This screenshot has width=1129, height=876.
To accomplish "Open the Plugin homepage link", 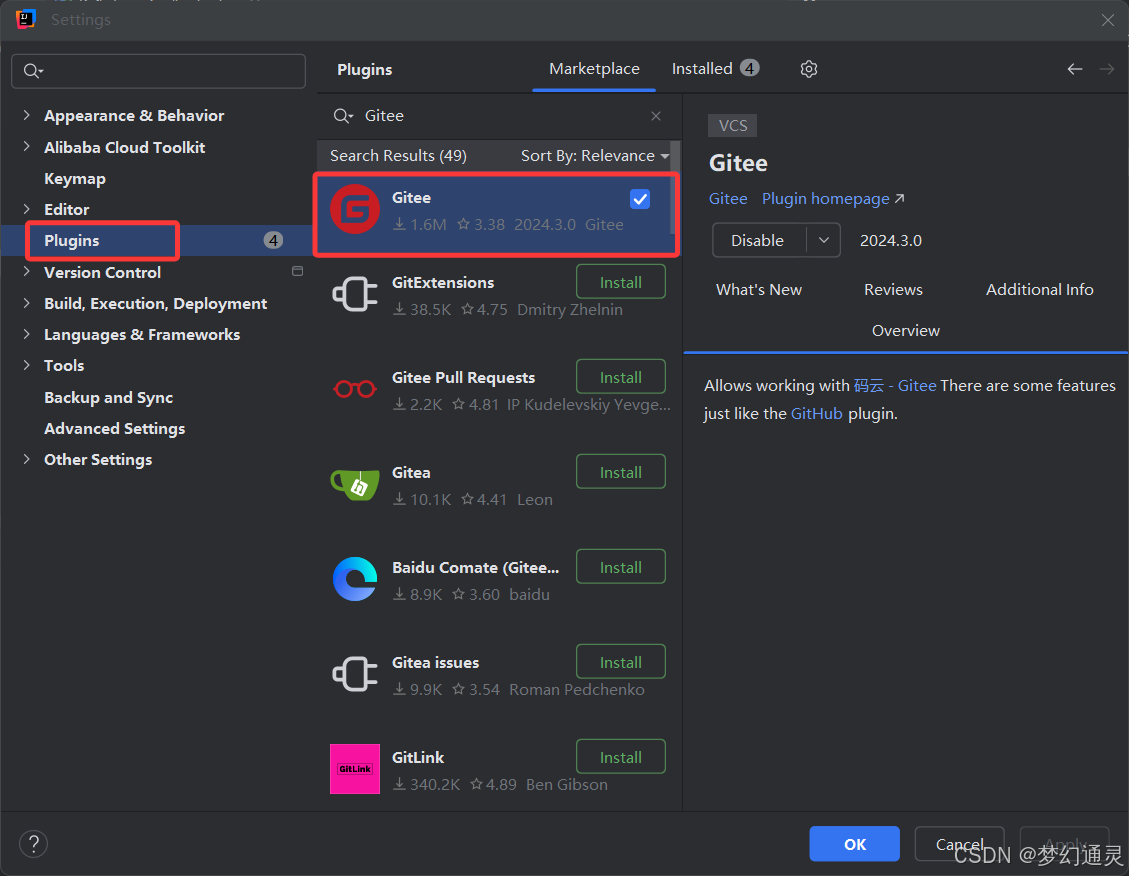I will point(833,199).
